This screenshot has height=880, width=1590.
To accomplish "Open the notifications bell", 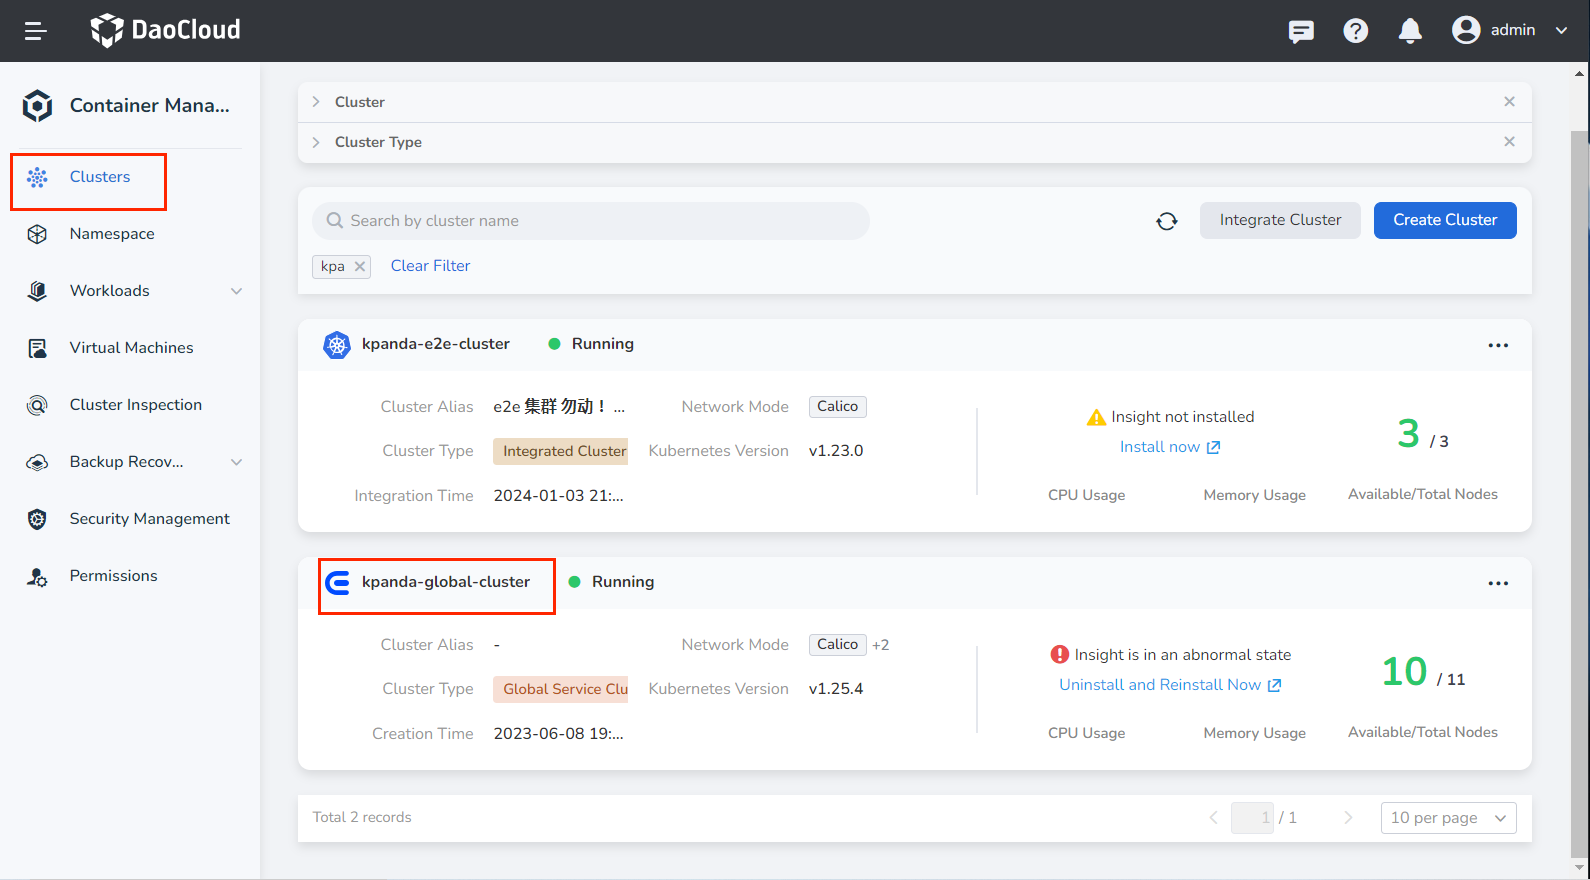I will click(1410, 31).
